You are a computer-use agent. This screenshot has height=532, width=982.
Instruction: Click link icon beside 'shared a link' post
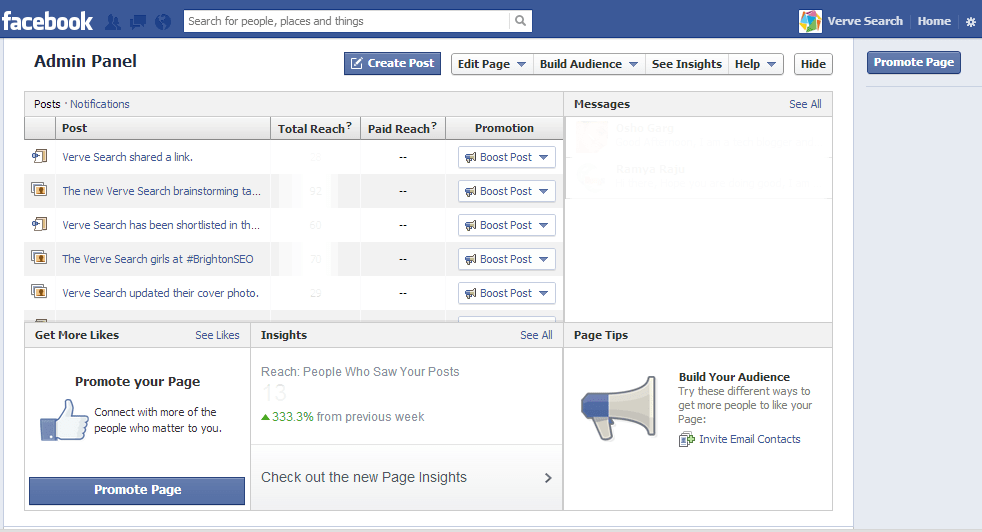39,156
